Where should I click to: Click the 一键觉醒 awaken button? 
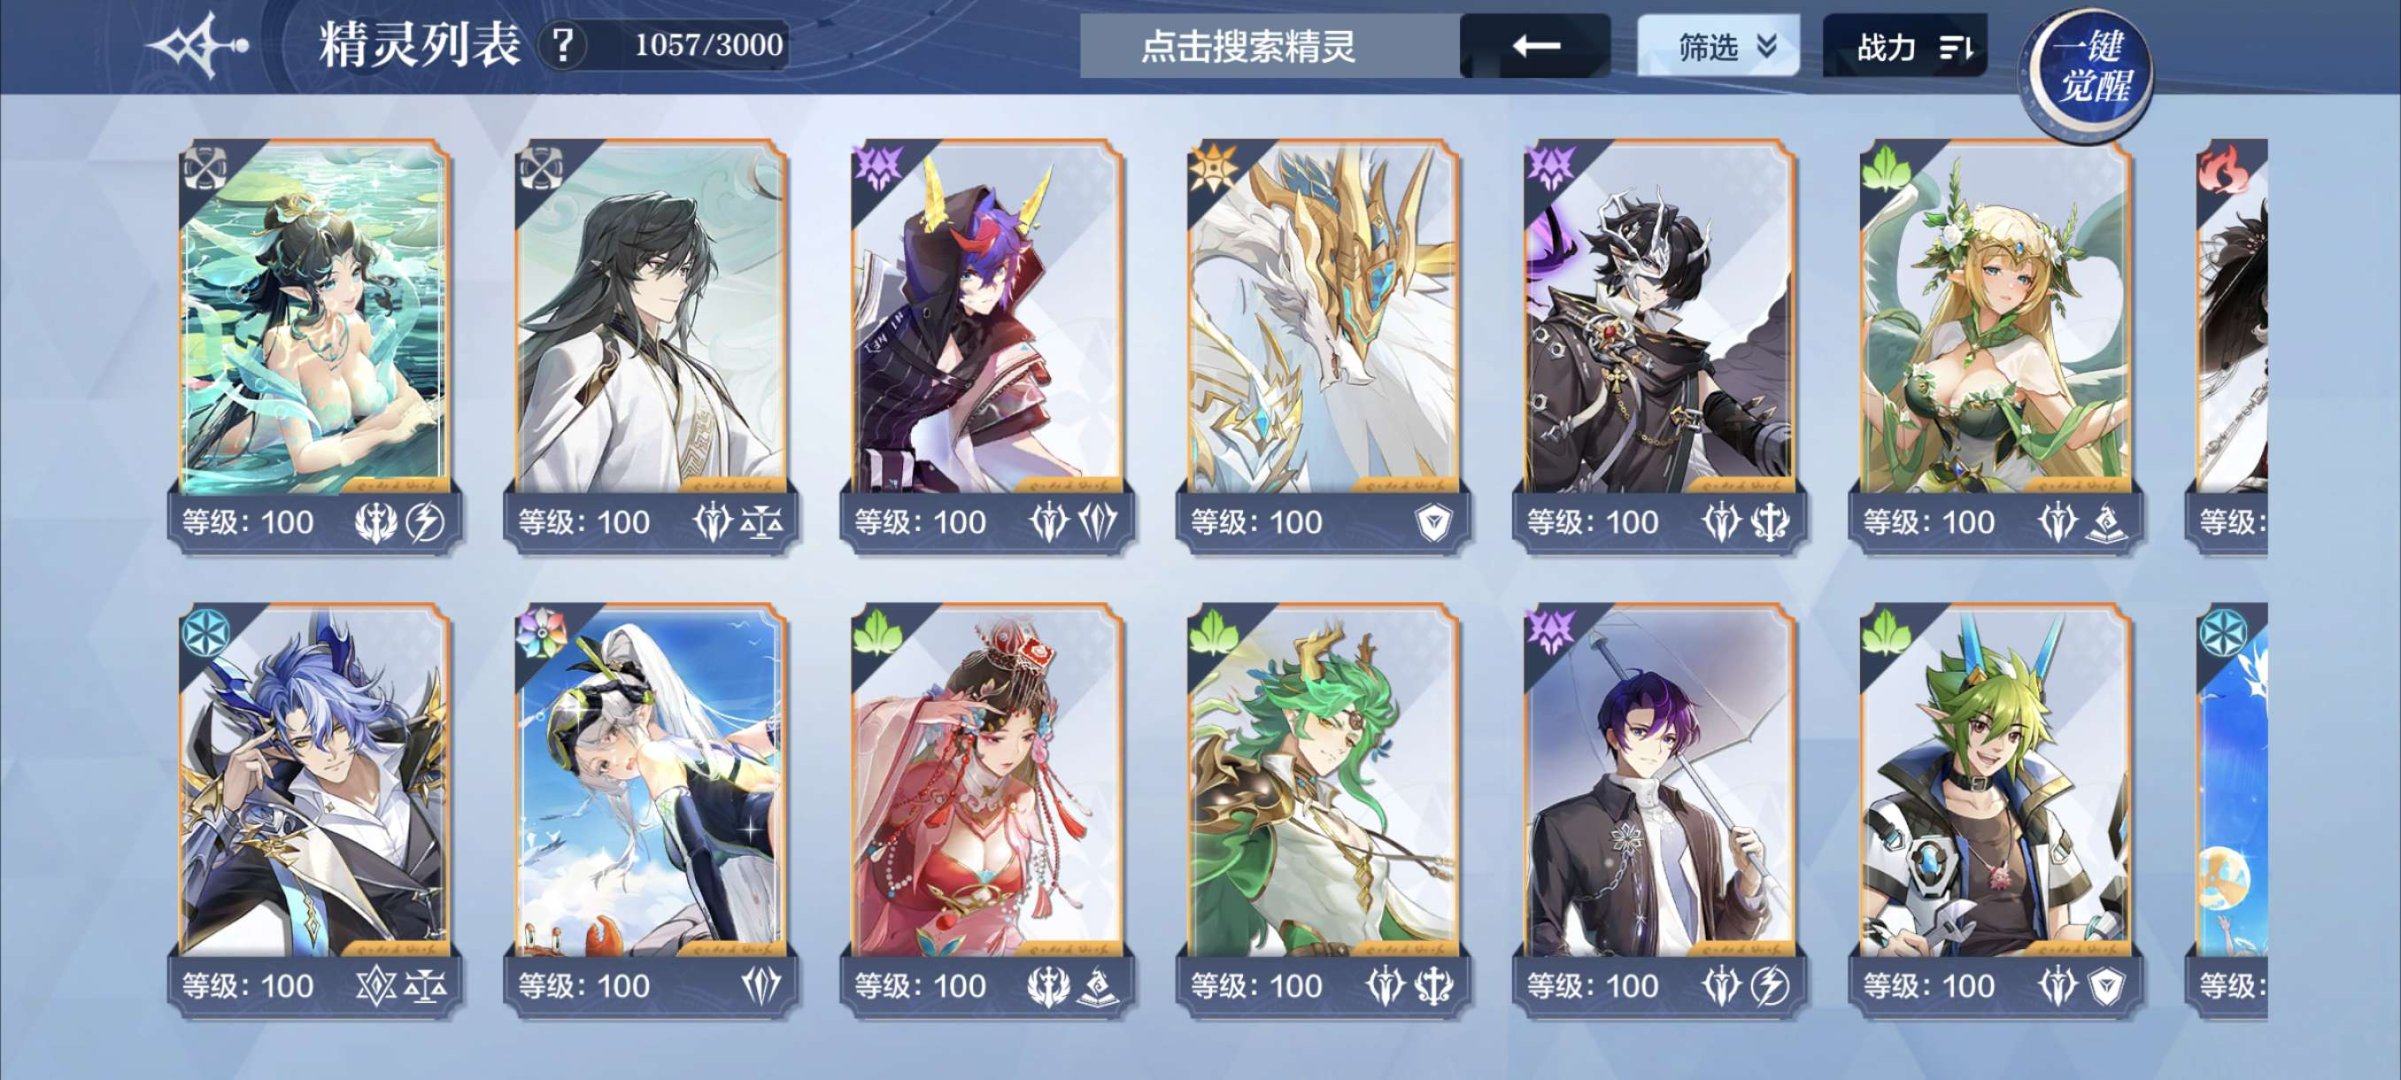tap(2090, 68)
